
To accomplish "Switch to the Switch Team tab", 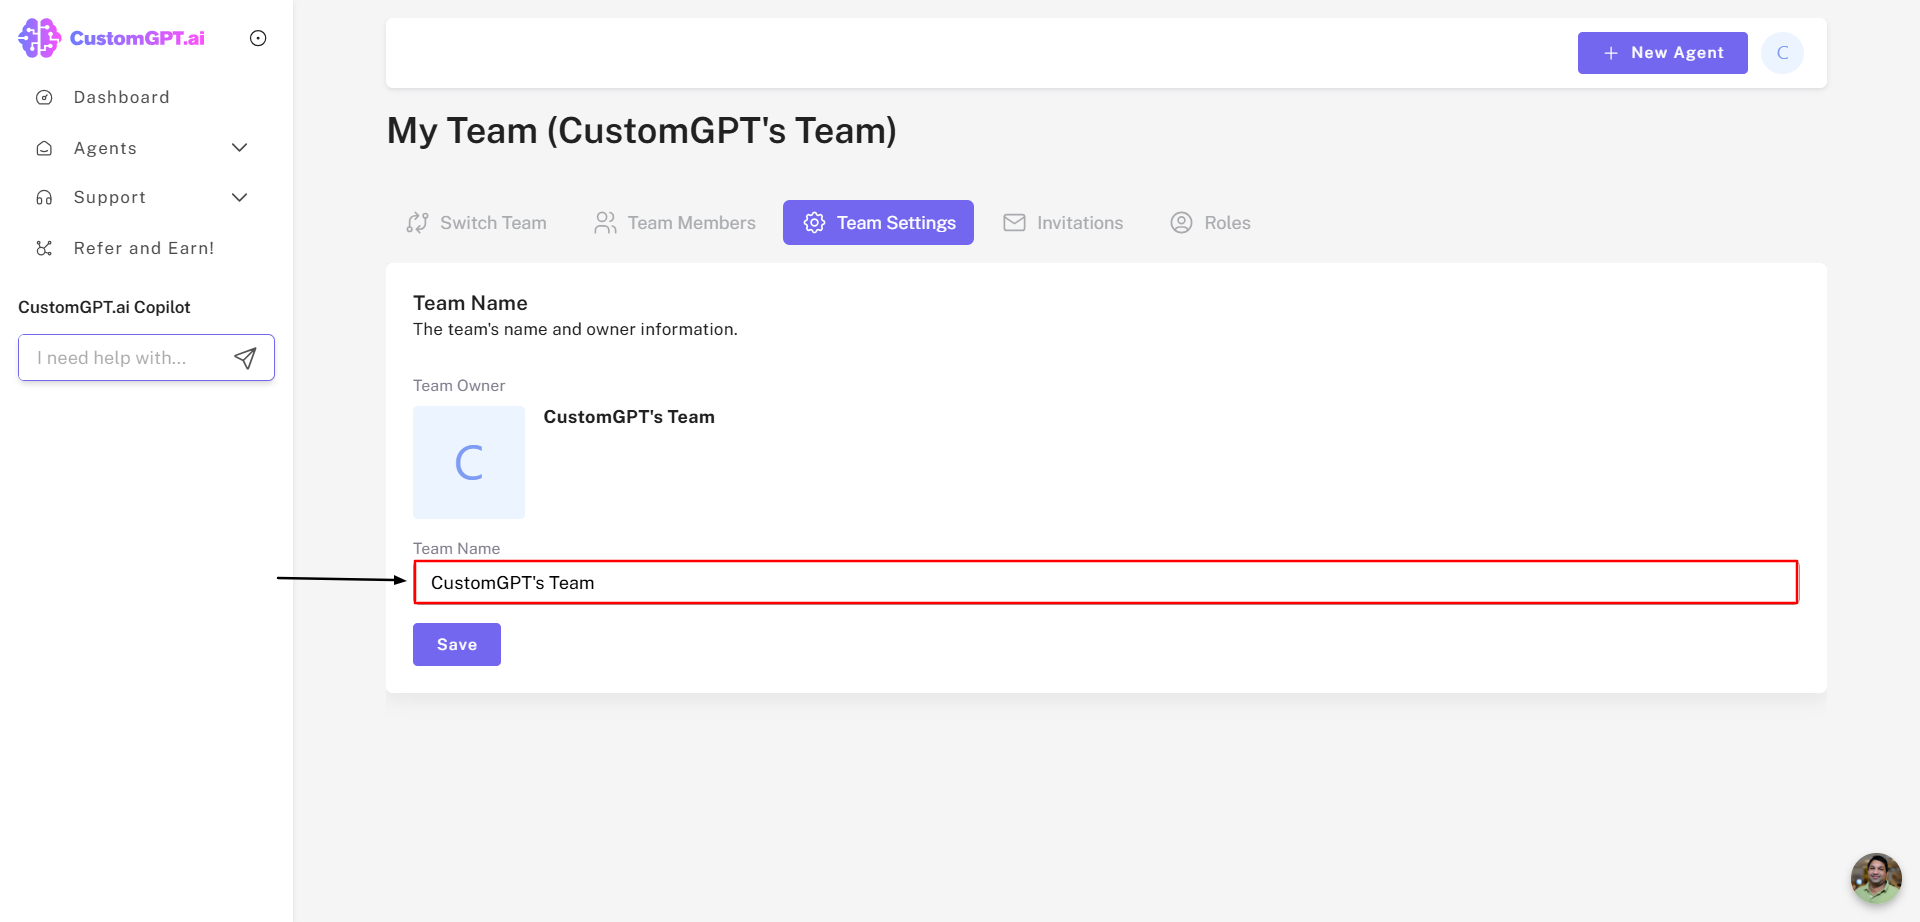I will pyautogui.click(x=476, y=223).
